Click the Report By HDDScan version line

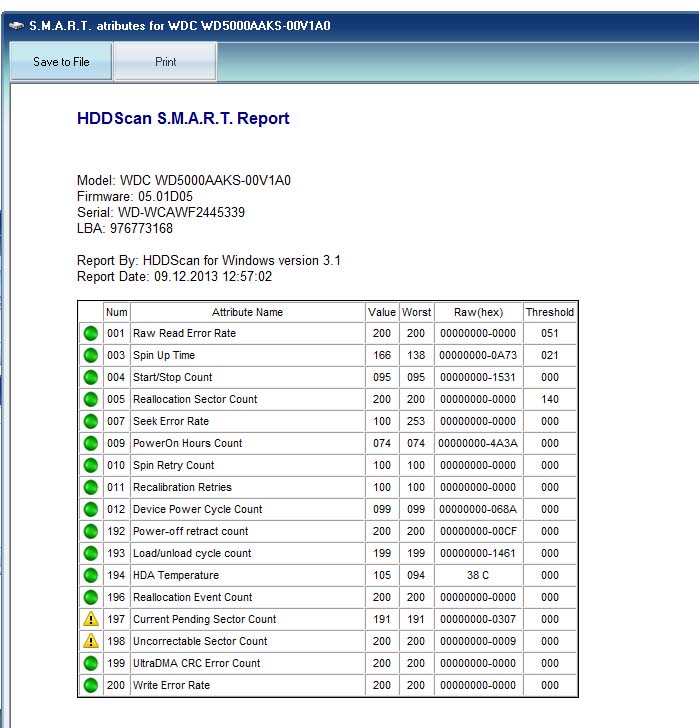[209, 260]
